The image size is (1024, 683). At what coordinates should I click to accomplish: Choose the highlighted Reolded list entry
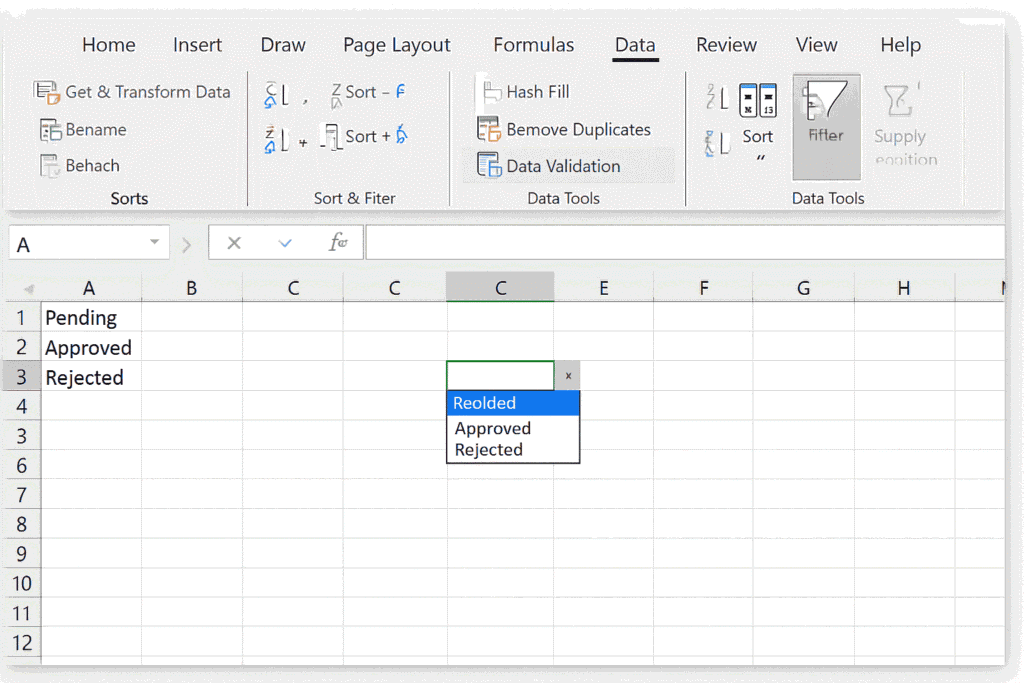pos(484,403)
